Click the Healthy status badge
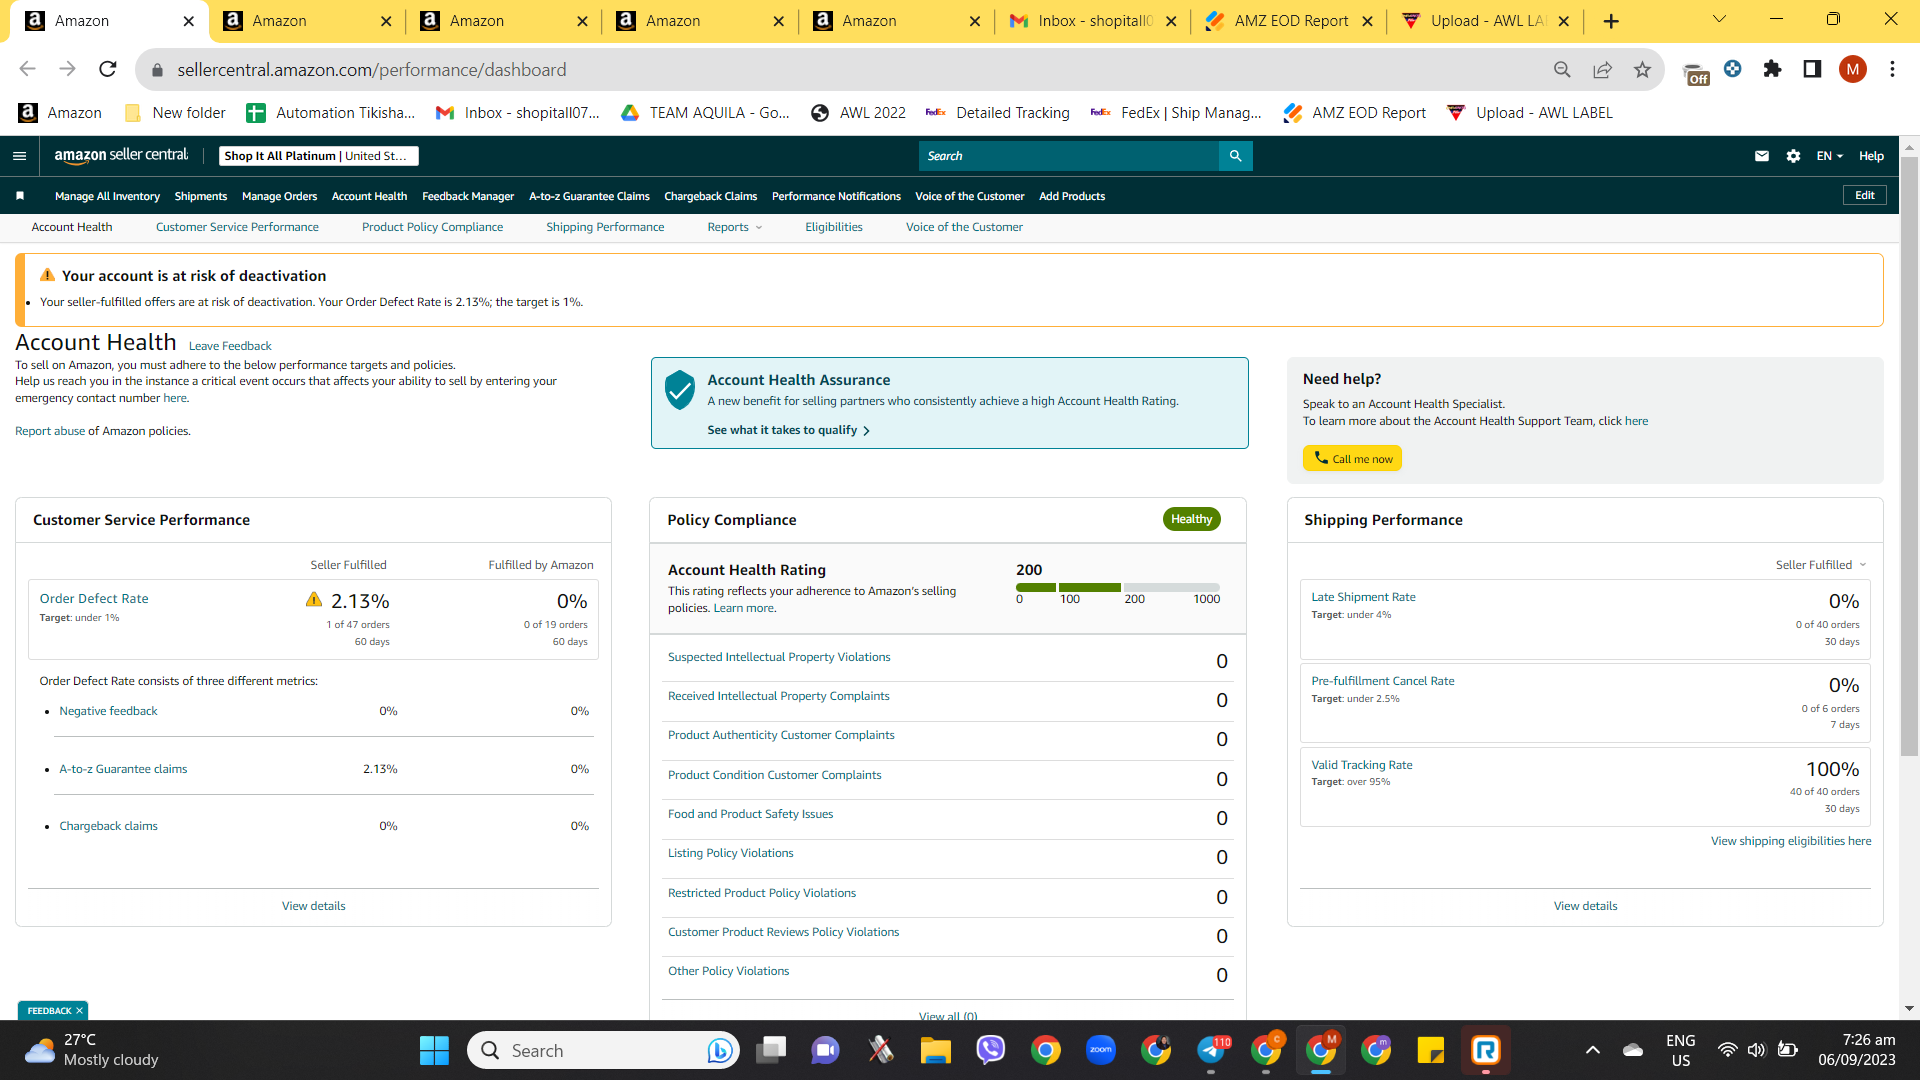The image size is (1920, 1080). tap(1191, 519)
